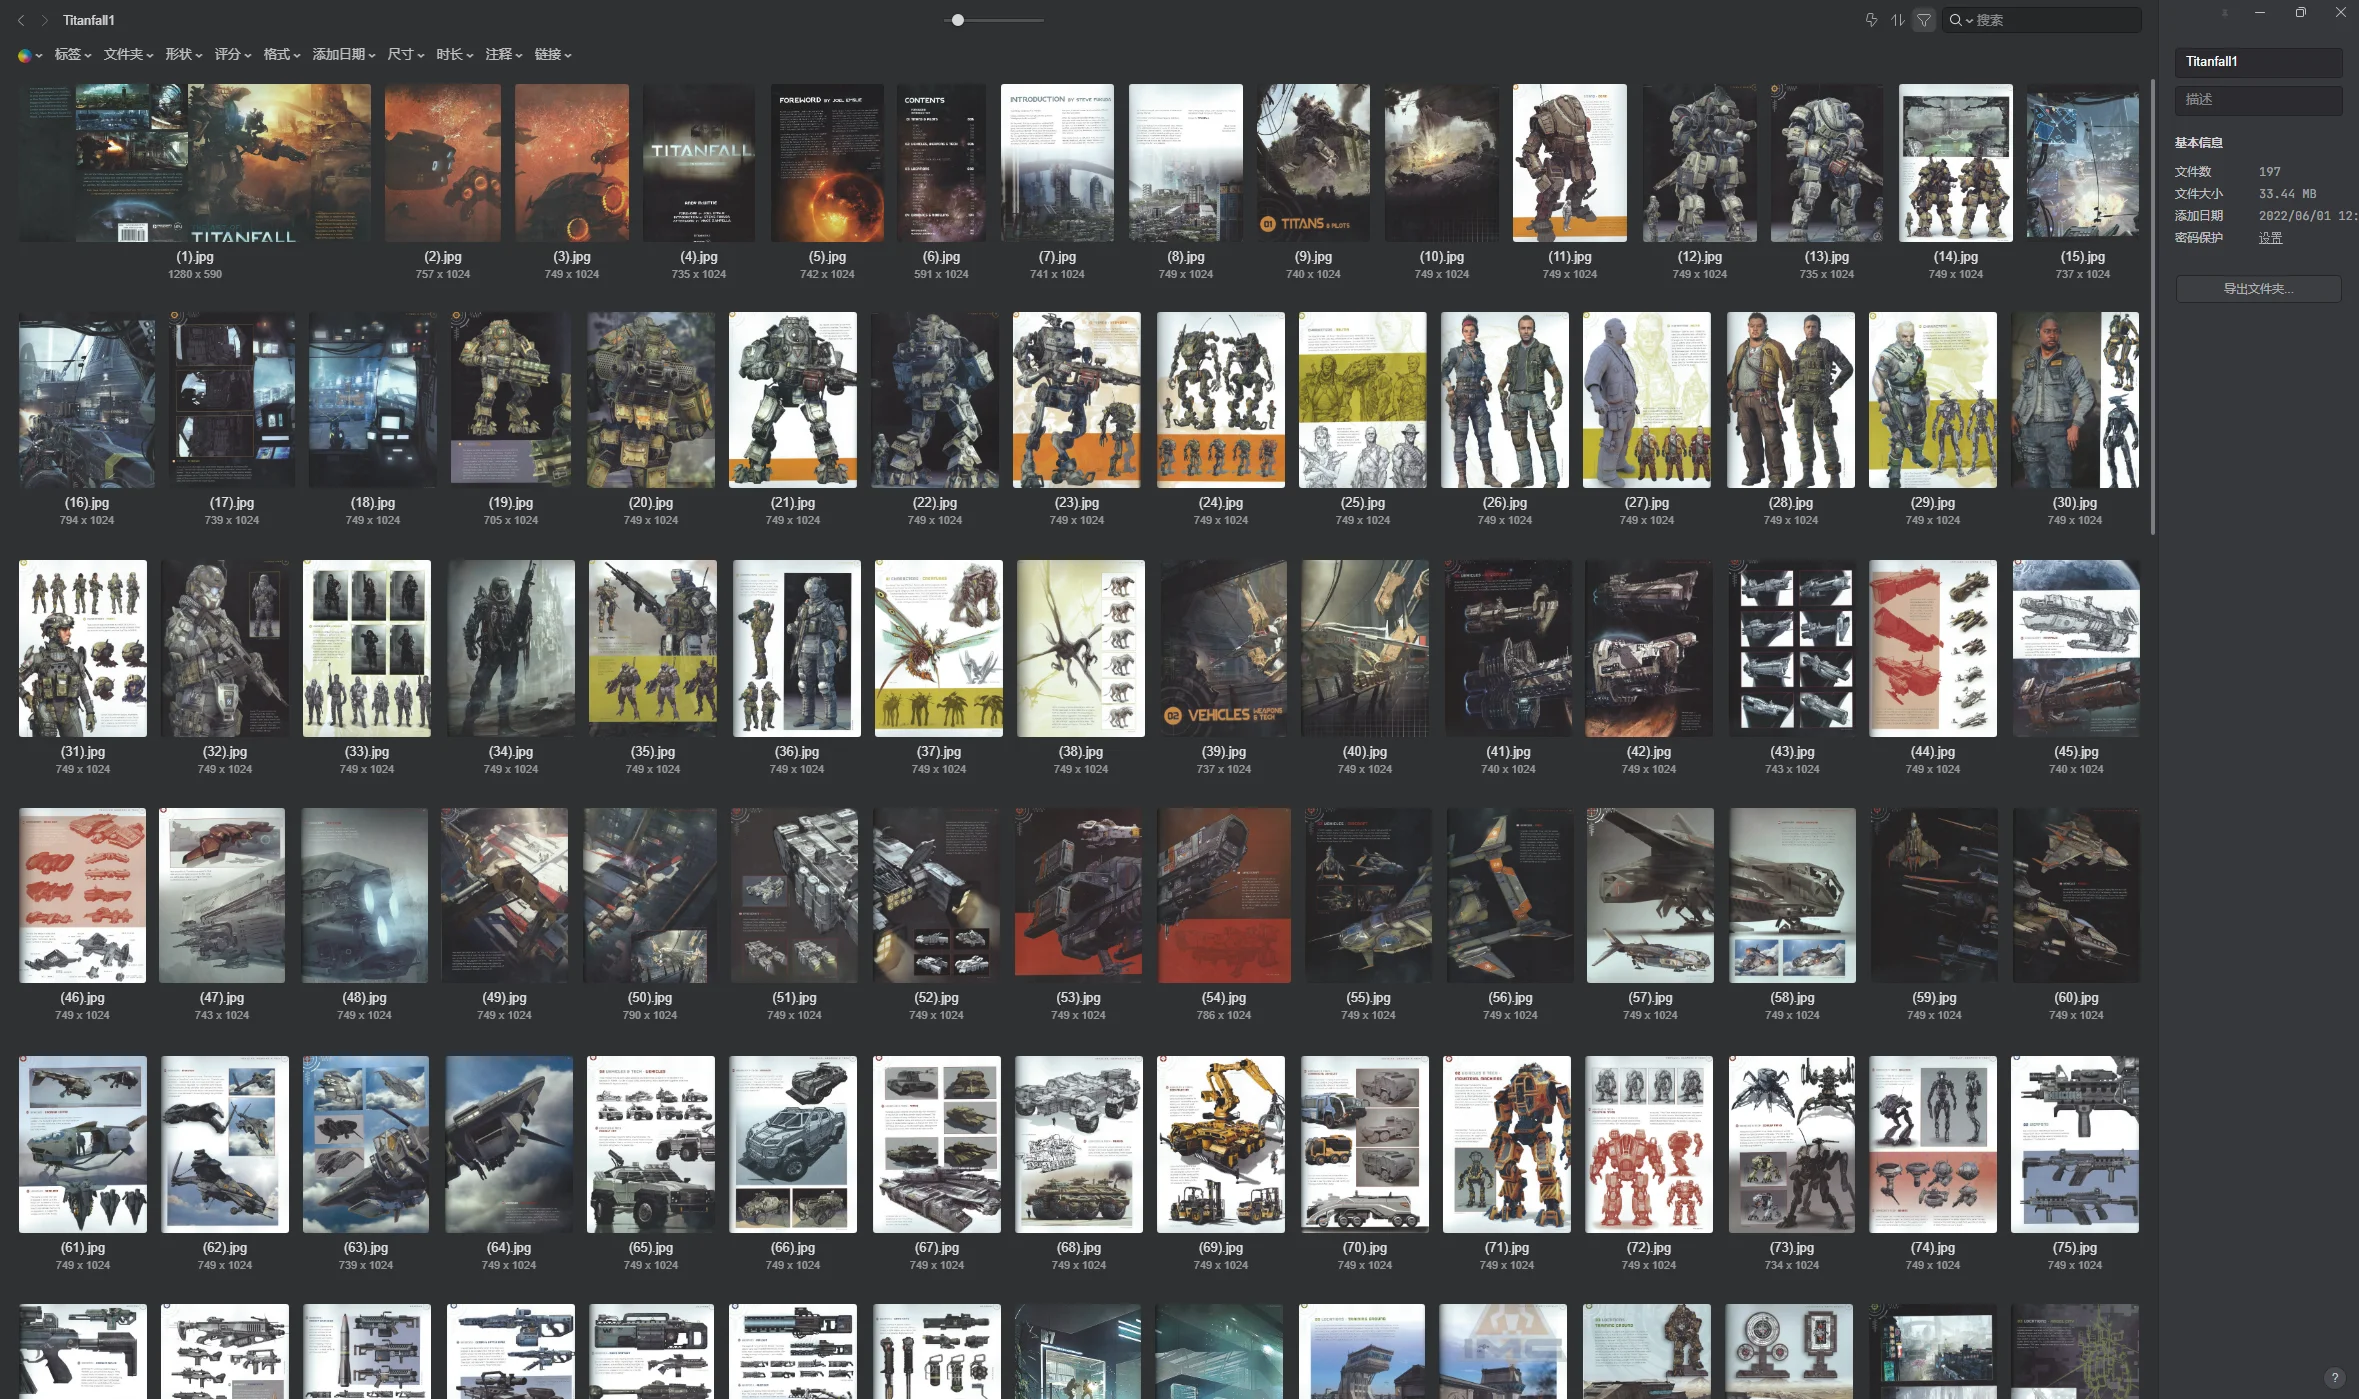Click the 导出文件夹... button
Image resolution: width=2359 pixels, height=1399 pixels.
click(2258, 289)
